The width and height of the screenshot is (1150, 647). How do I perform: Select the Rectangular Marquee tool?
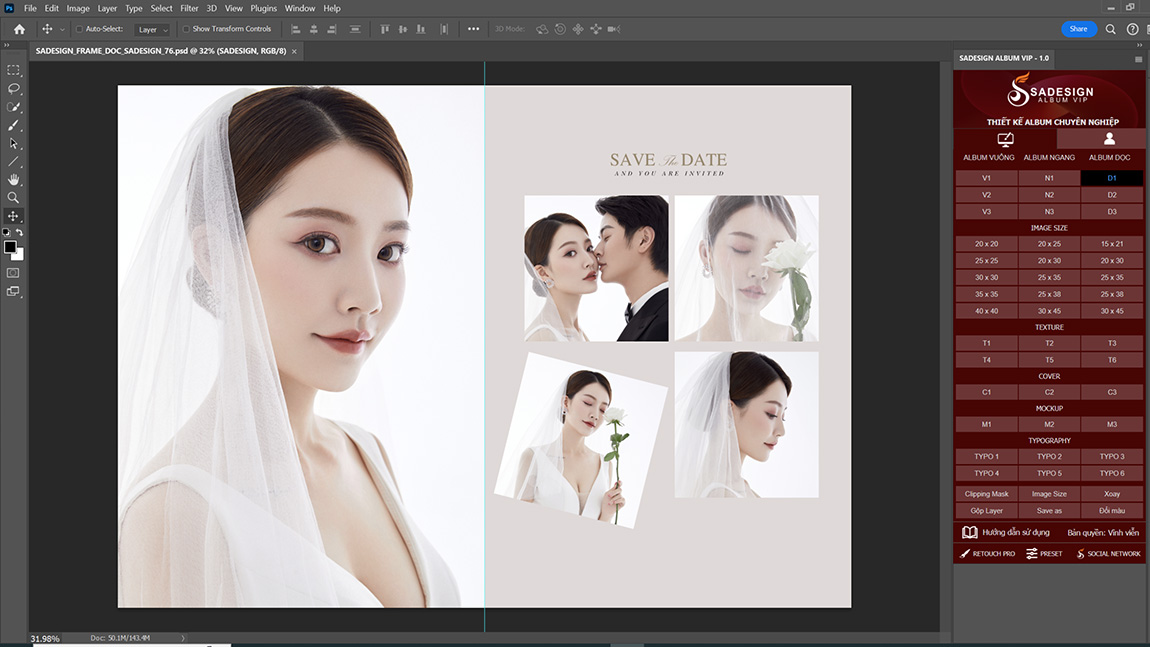pyautogui.click(x=13, y=70)
